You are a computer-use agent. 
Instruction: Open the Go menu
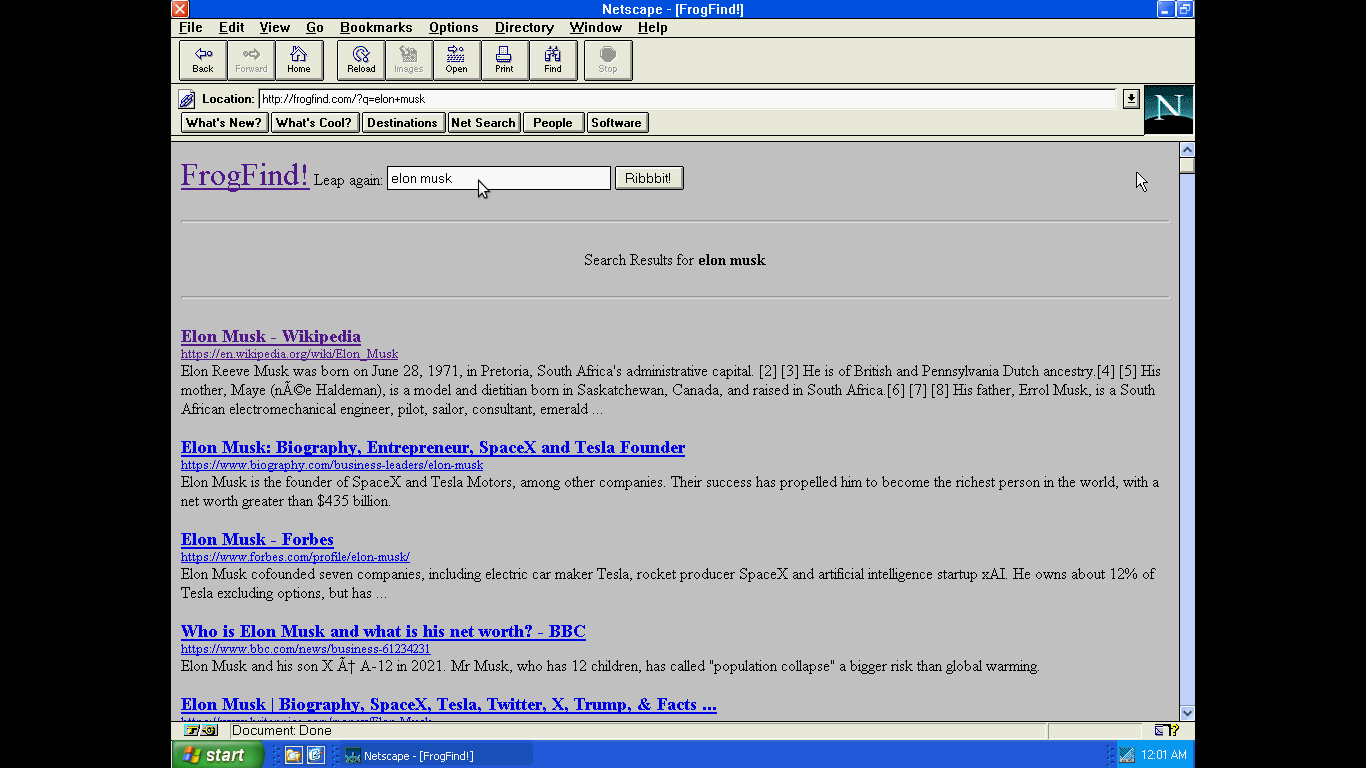coord(315,28)
